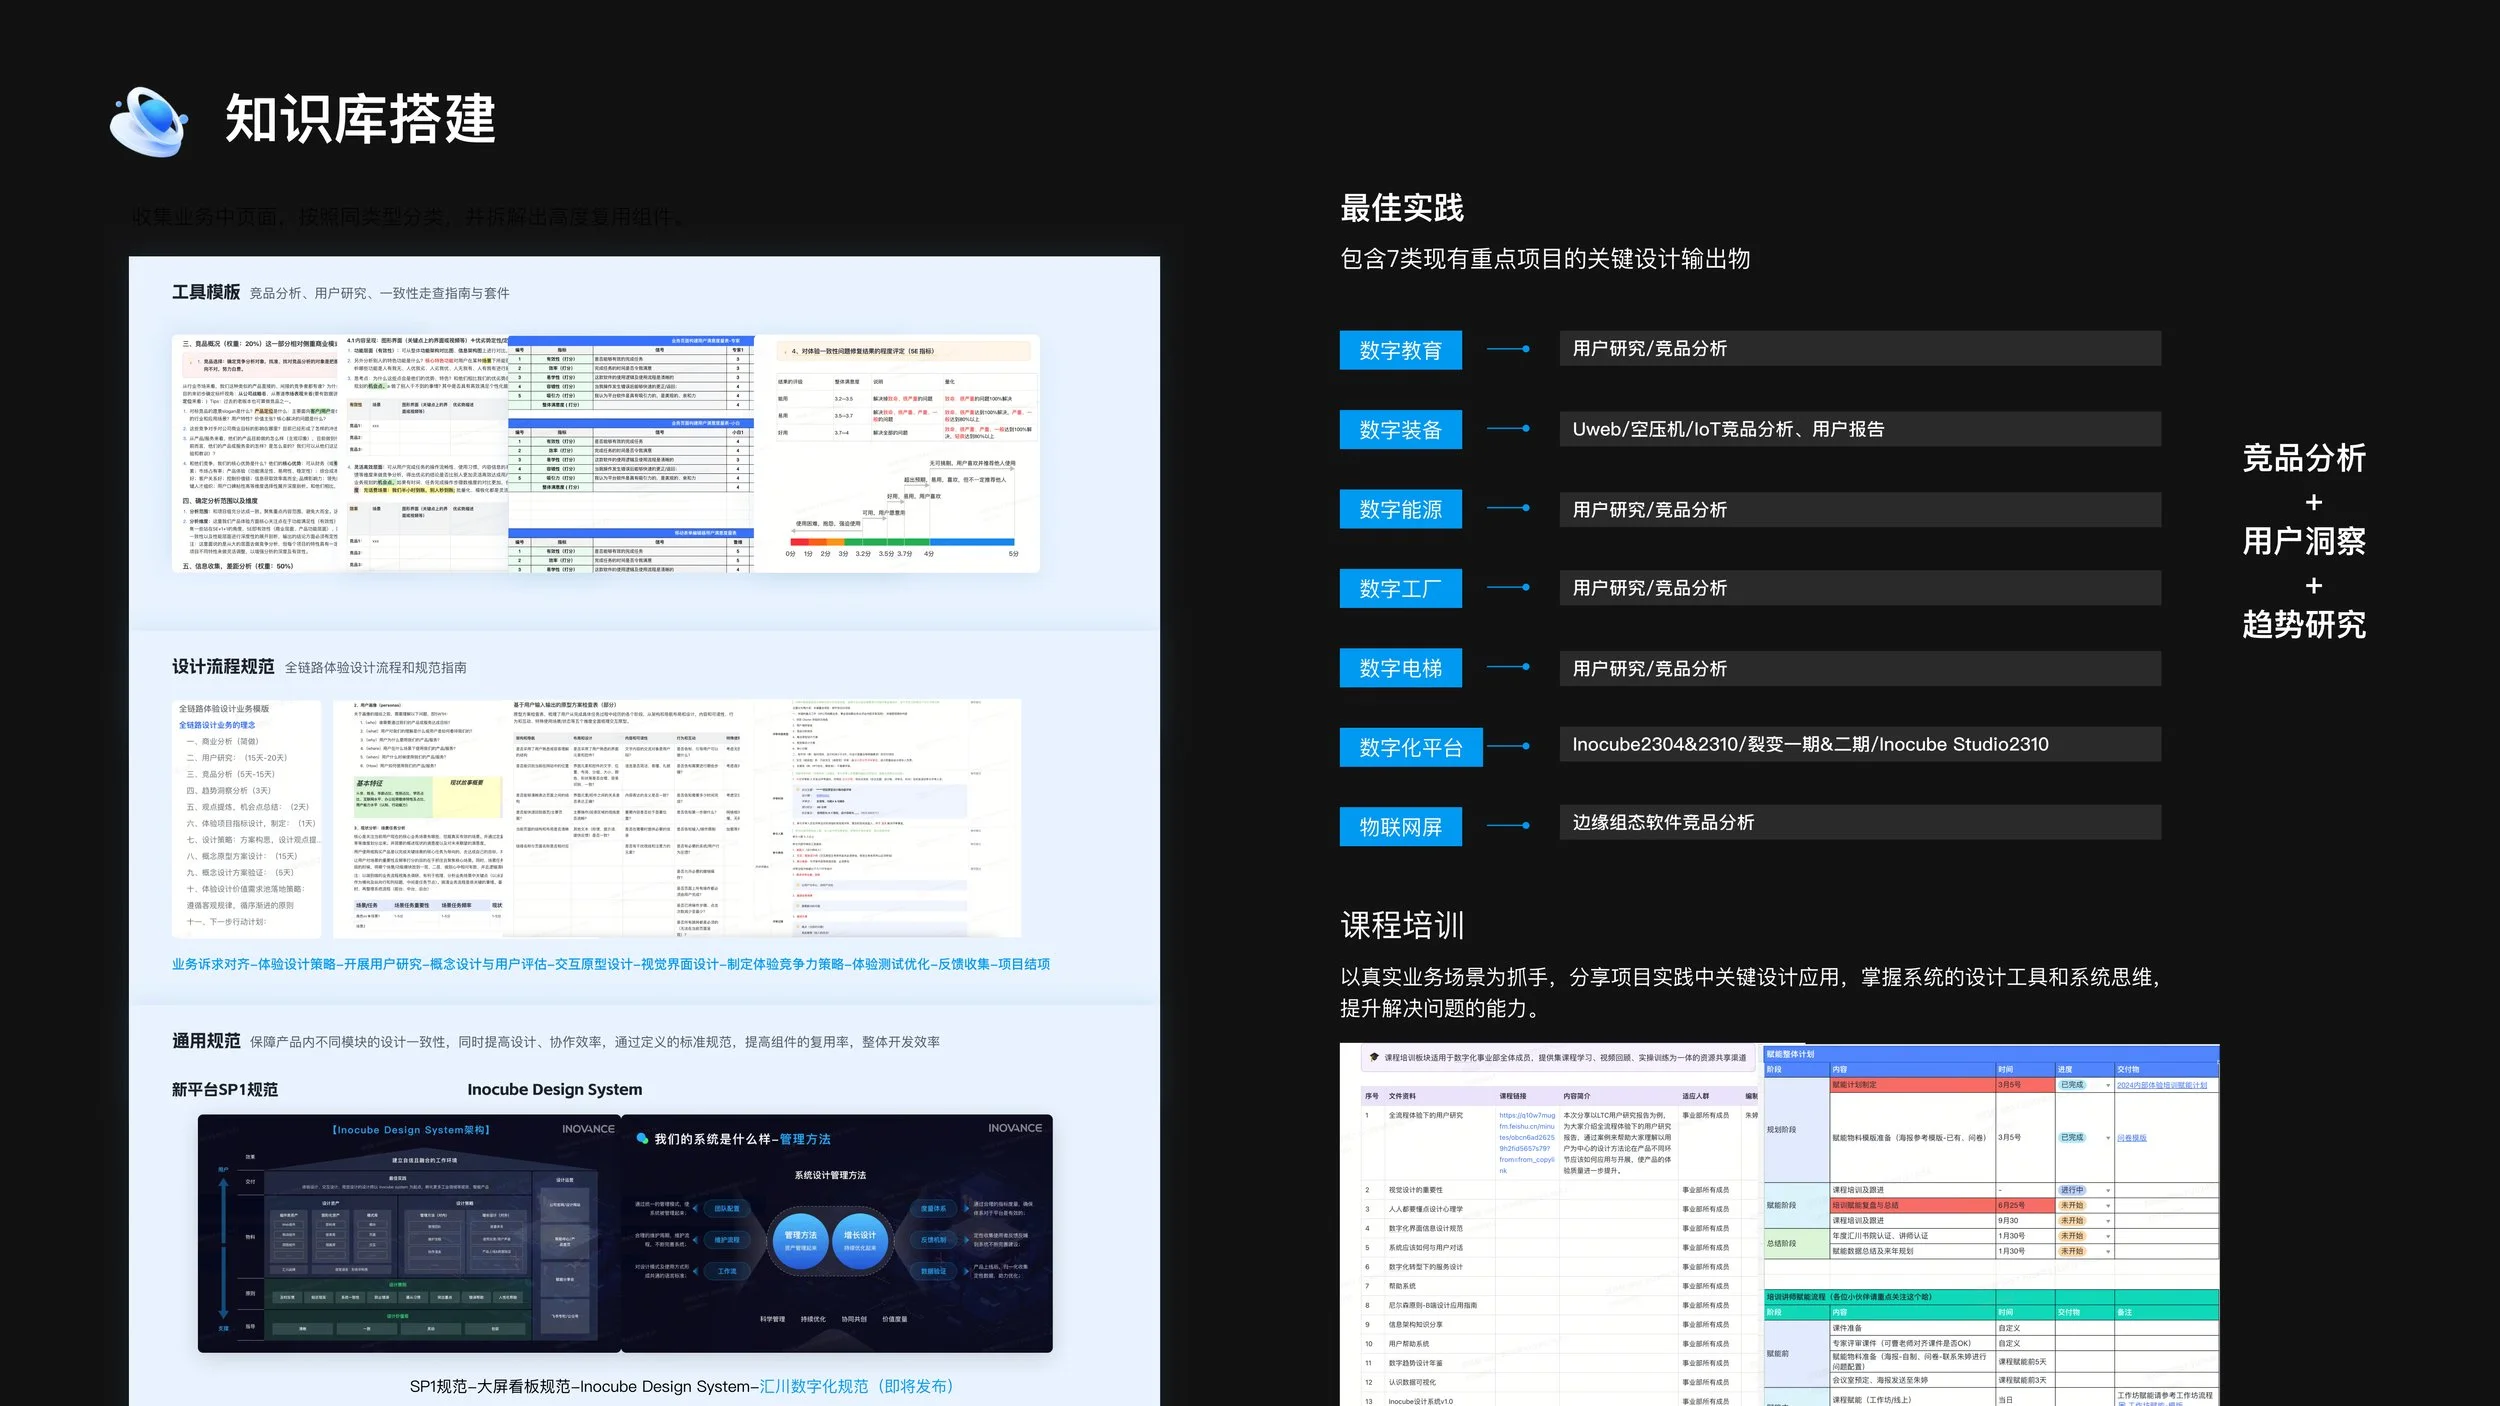This screenshot has height=1406, width=2500.
Task: Click the blue icon before 我们的系统是什么样
Action: [x=642, y=1139]
